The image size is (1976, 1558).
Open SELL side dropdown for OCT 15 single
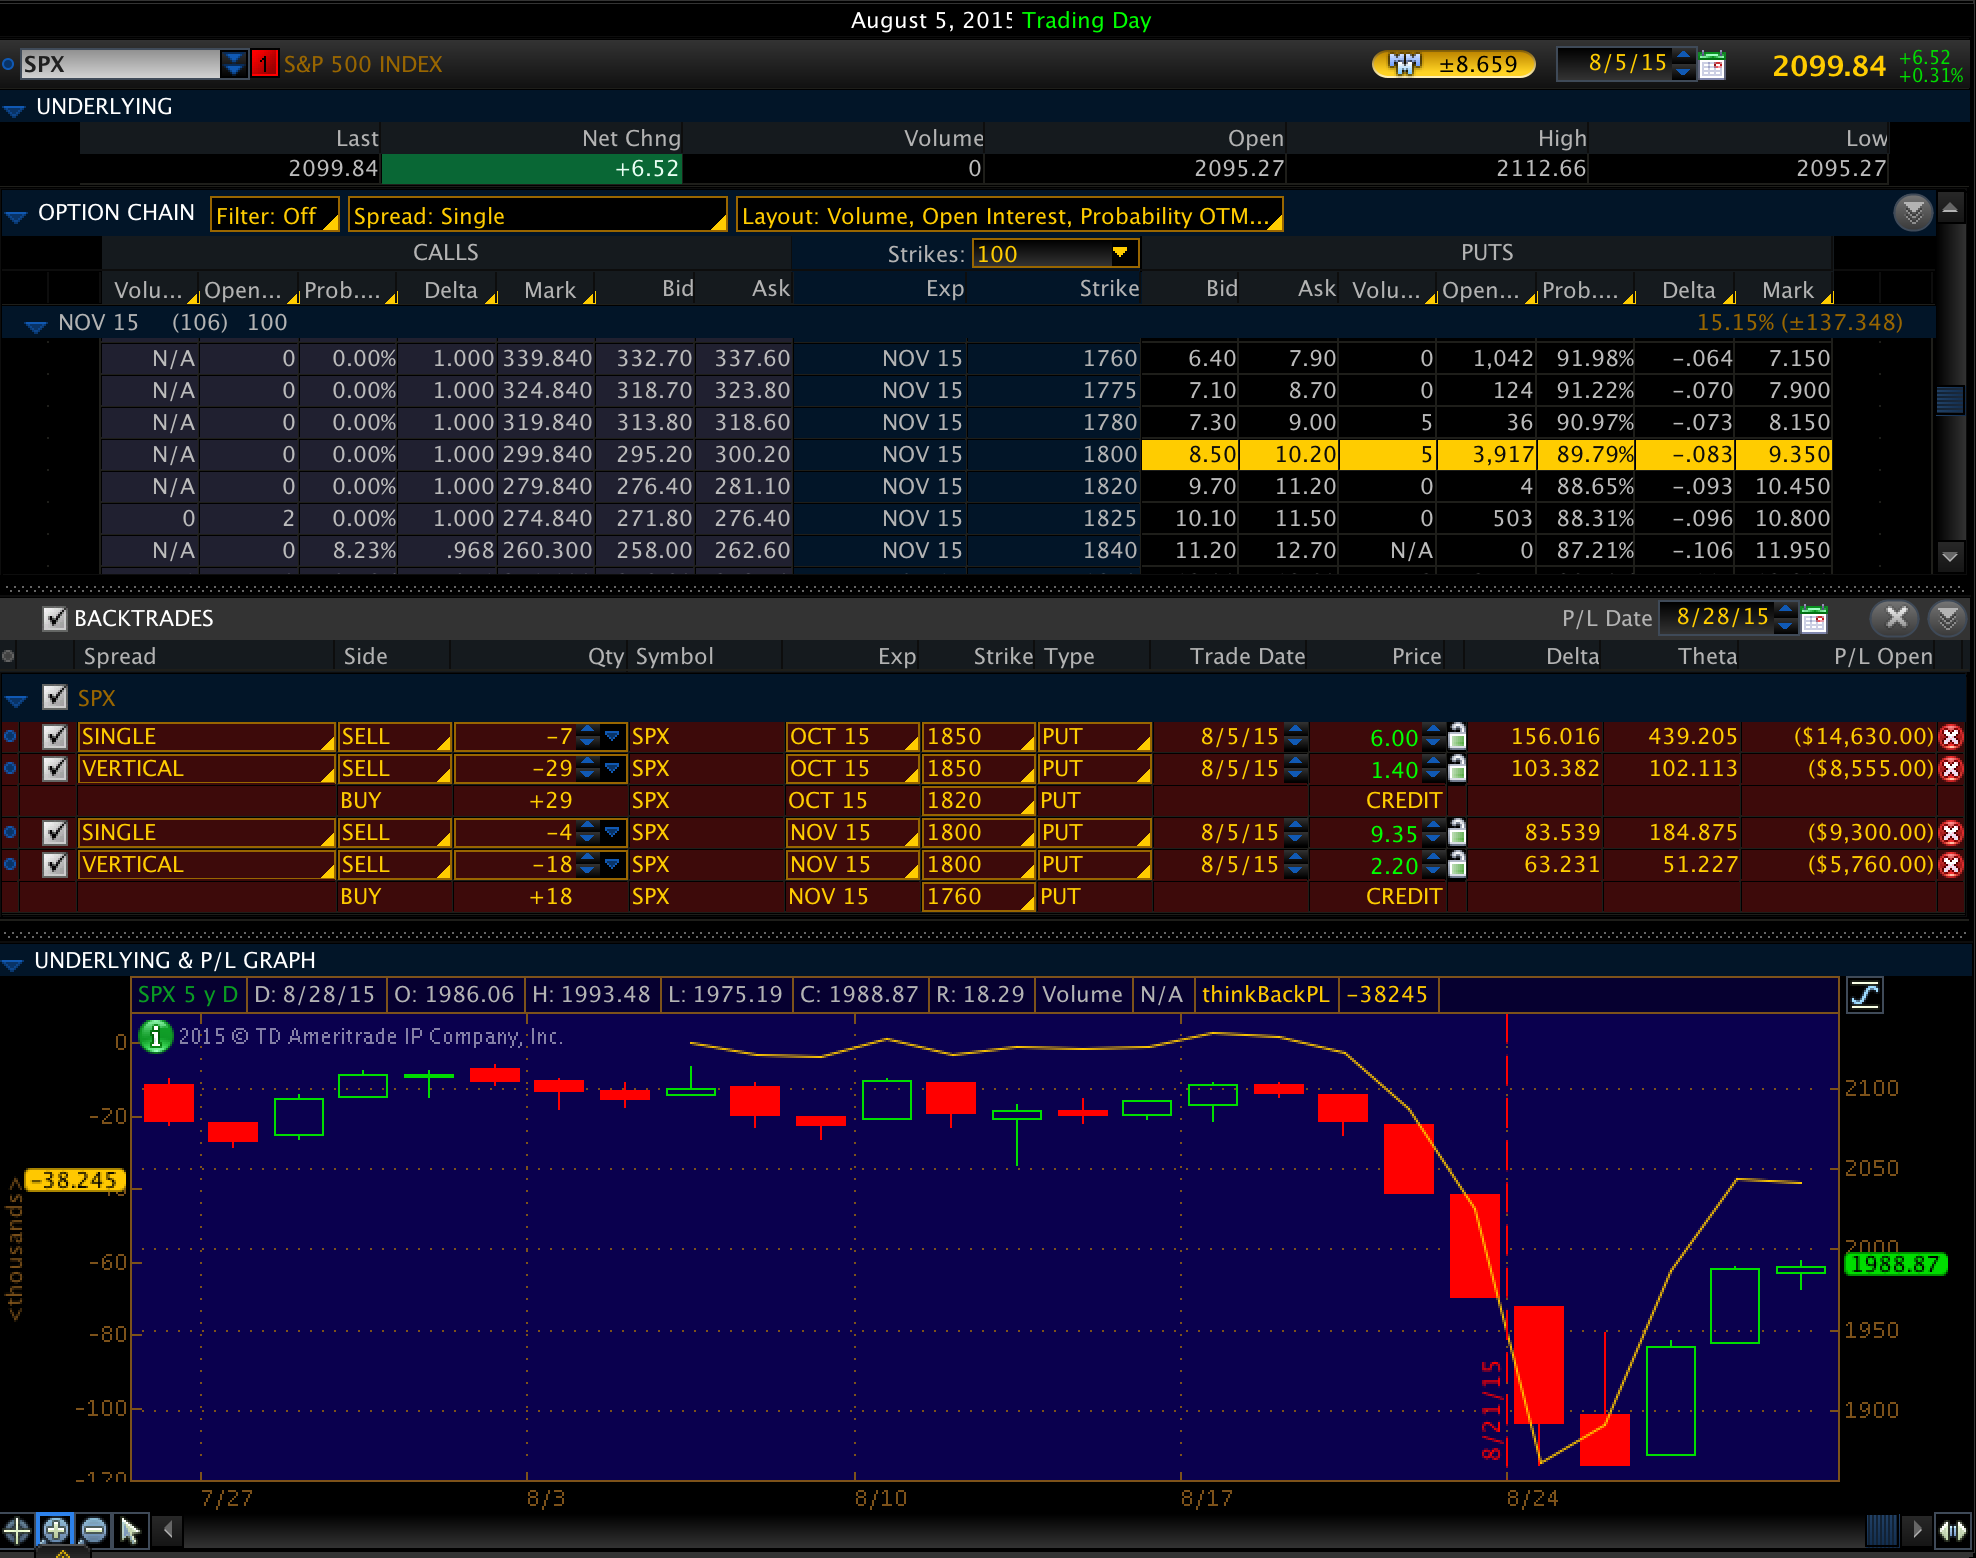(394, 737)
